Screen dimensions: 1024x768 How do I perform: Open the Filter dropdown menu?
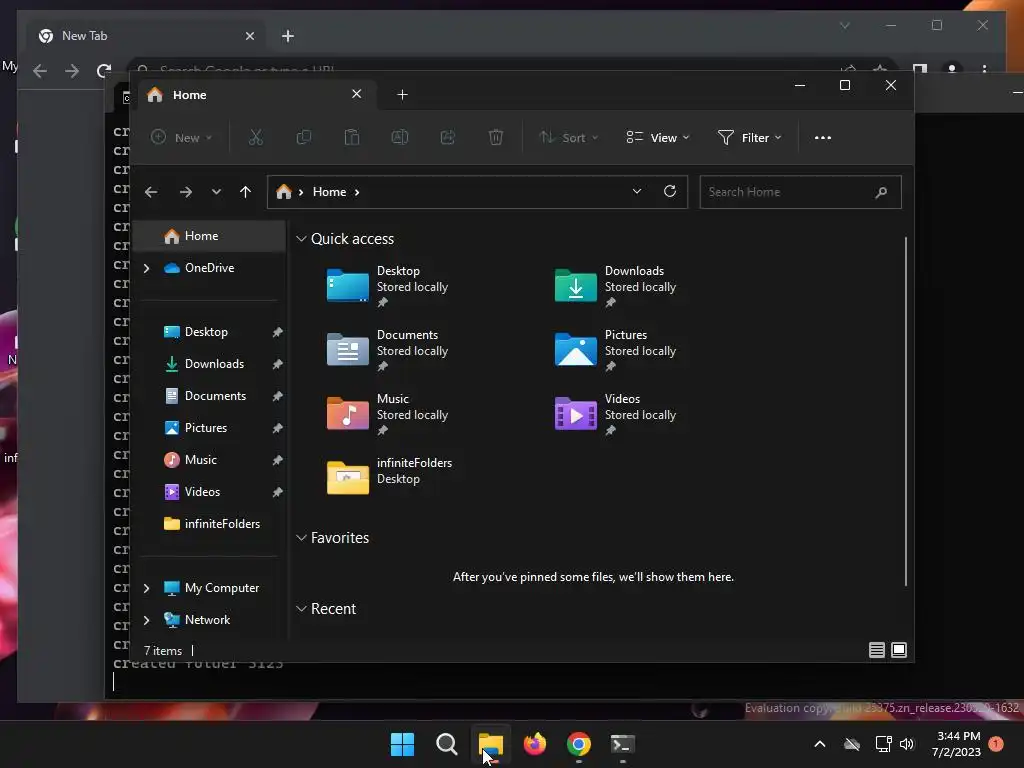pos(749,138)
